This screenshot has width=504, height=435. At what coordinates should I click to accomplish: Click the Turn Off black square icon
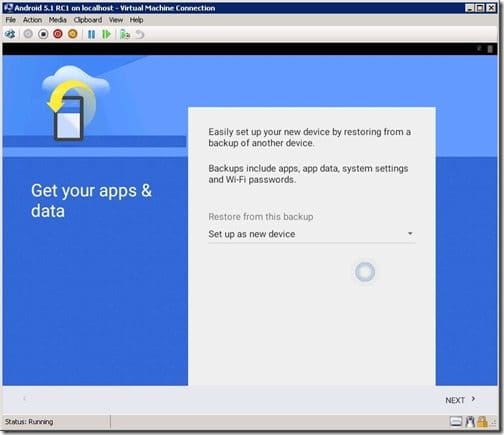(43, 34)
